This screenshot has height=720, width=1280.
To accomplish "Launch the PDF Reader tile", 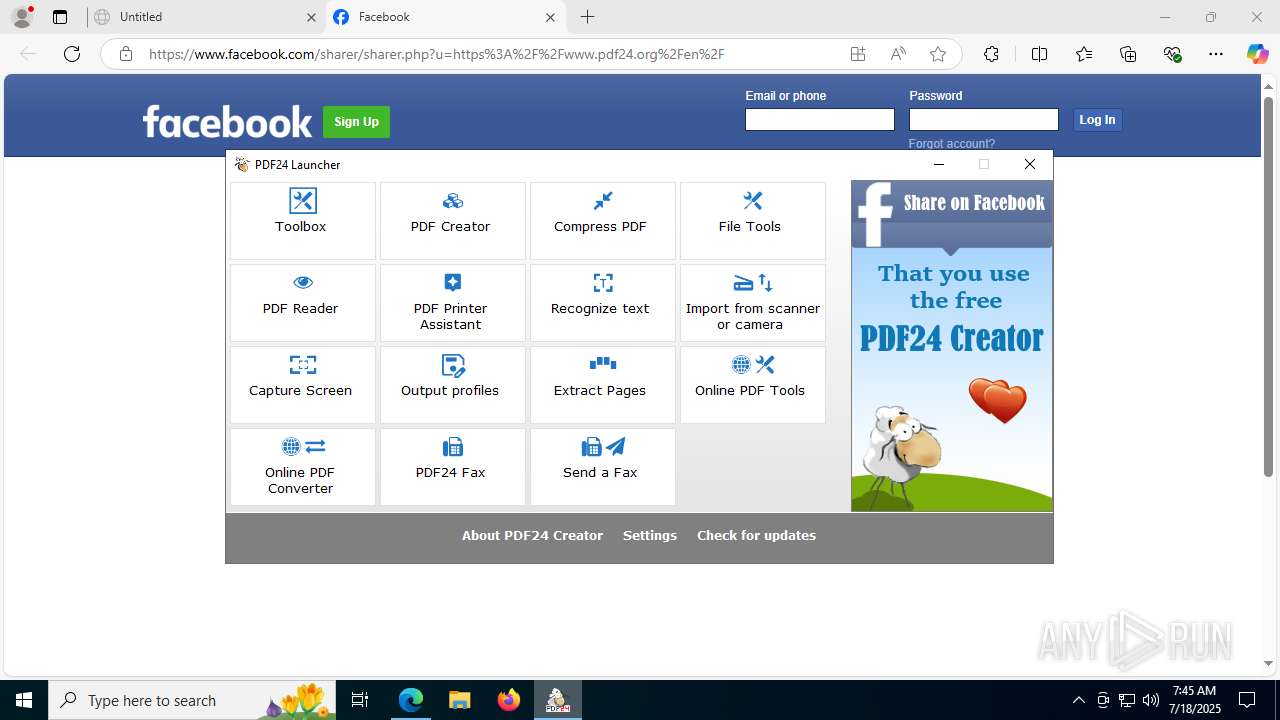I will pos(302,303).
